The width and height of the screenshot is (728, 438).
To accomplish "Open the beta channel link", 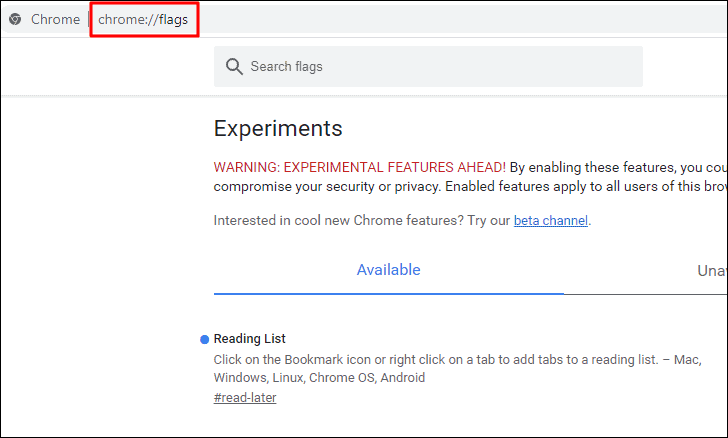I will point(551,220).
